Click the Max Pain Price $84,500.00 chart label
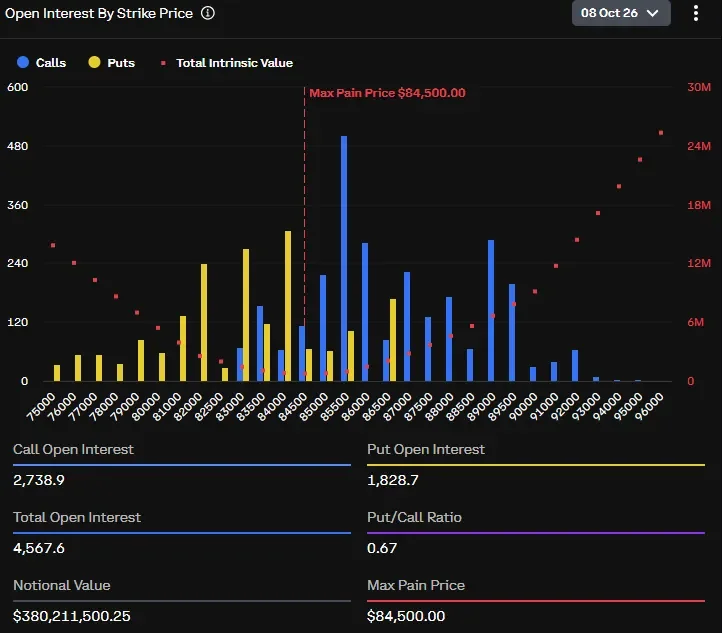 387,93
